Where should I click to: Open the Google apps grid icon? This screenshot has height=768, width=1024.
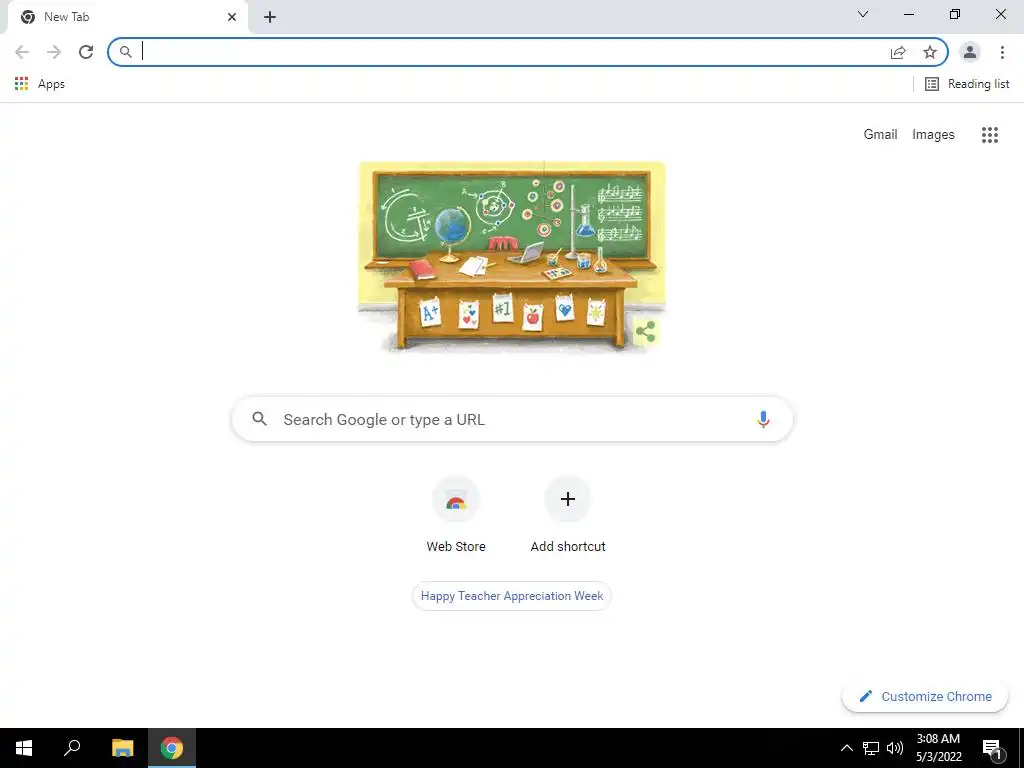tap(990, 135)
